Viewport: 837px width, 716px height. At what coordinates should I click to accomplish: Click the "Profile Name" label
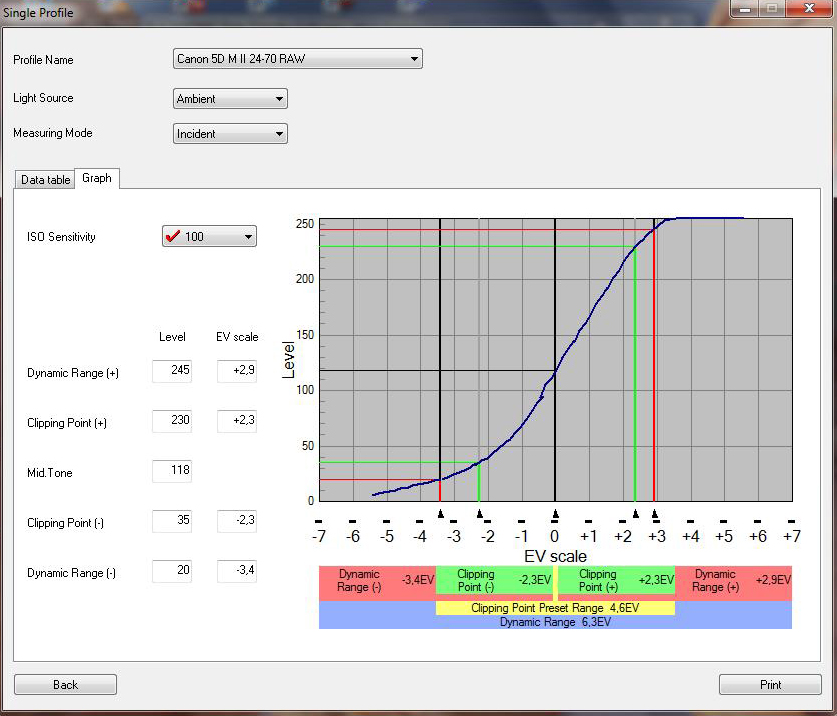pos(43,60)
